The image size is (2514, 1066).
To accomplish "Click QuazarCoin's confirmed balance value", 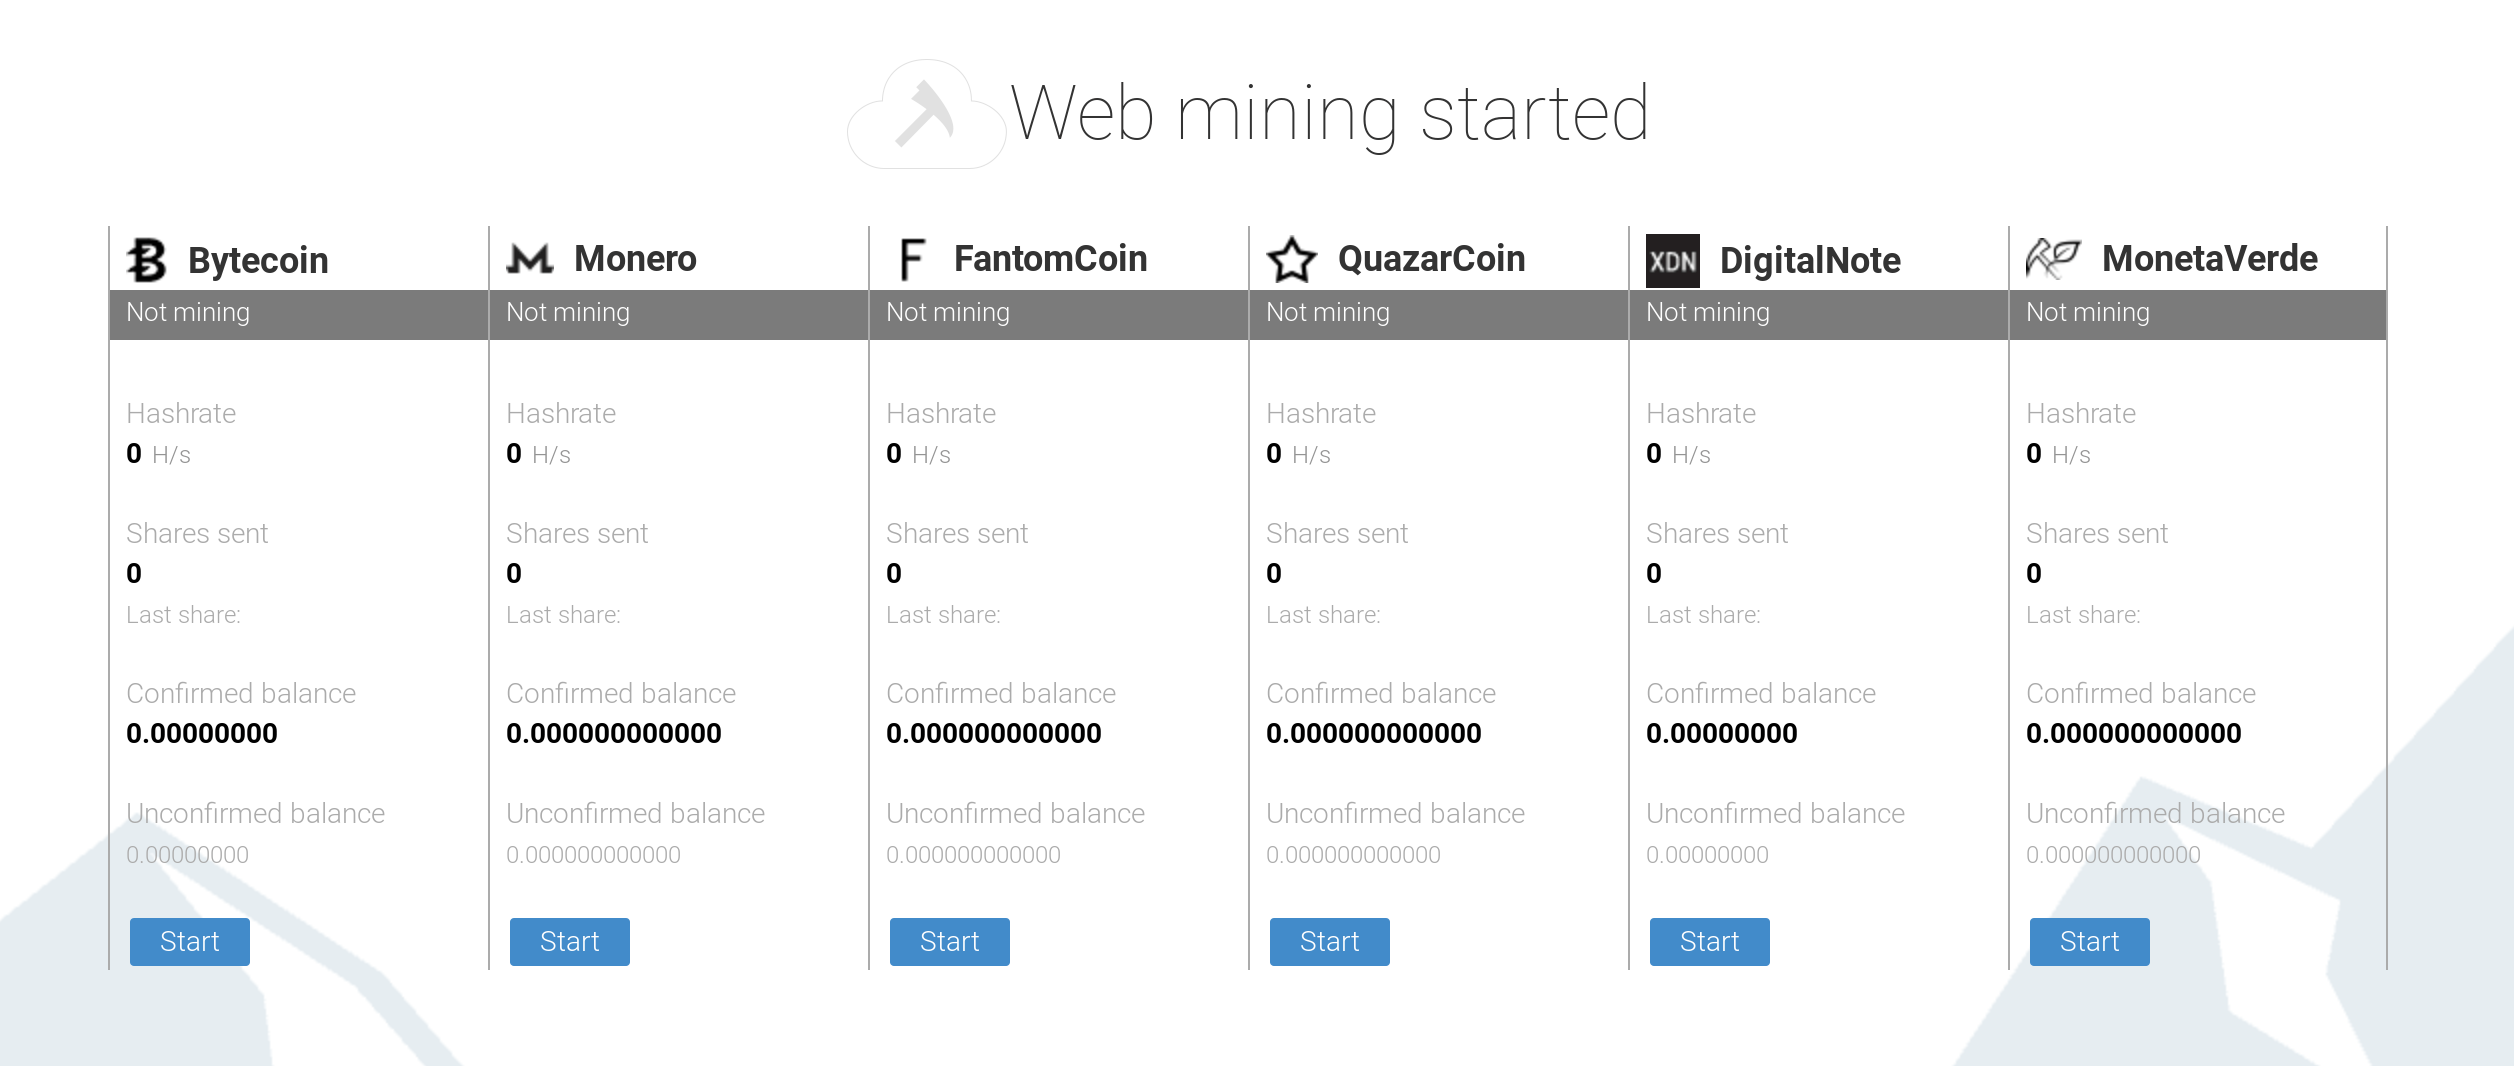I will [1374, 734].
